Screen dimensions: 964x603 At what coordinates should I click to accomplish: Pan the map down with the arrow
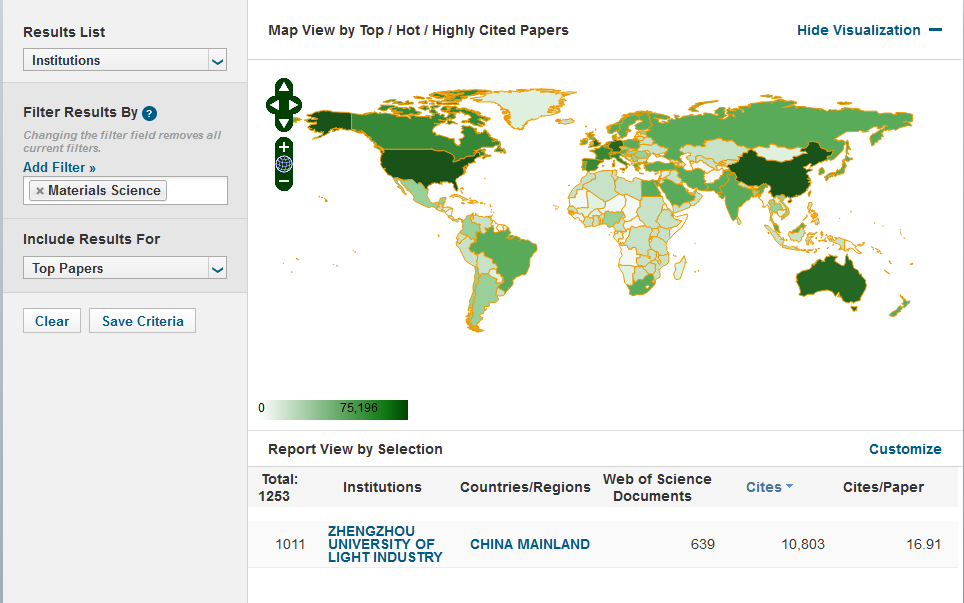coord(284,122)
